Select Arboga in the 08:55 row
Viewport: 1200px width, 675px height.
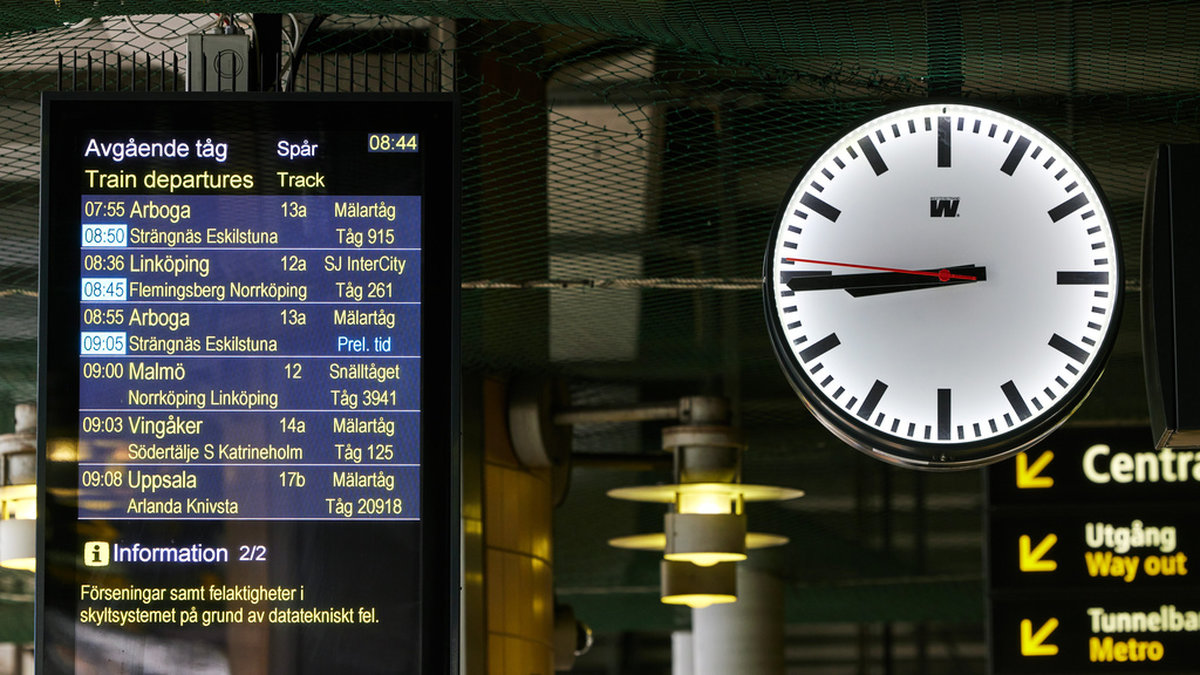point(160,318)
